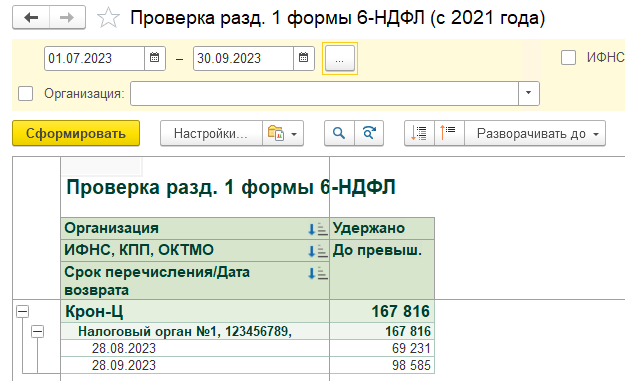The image size is (625, 381).
Task: Click the report title in the spreadsheet
Action: tap(231, 187)
